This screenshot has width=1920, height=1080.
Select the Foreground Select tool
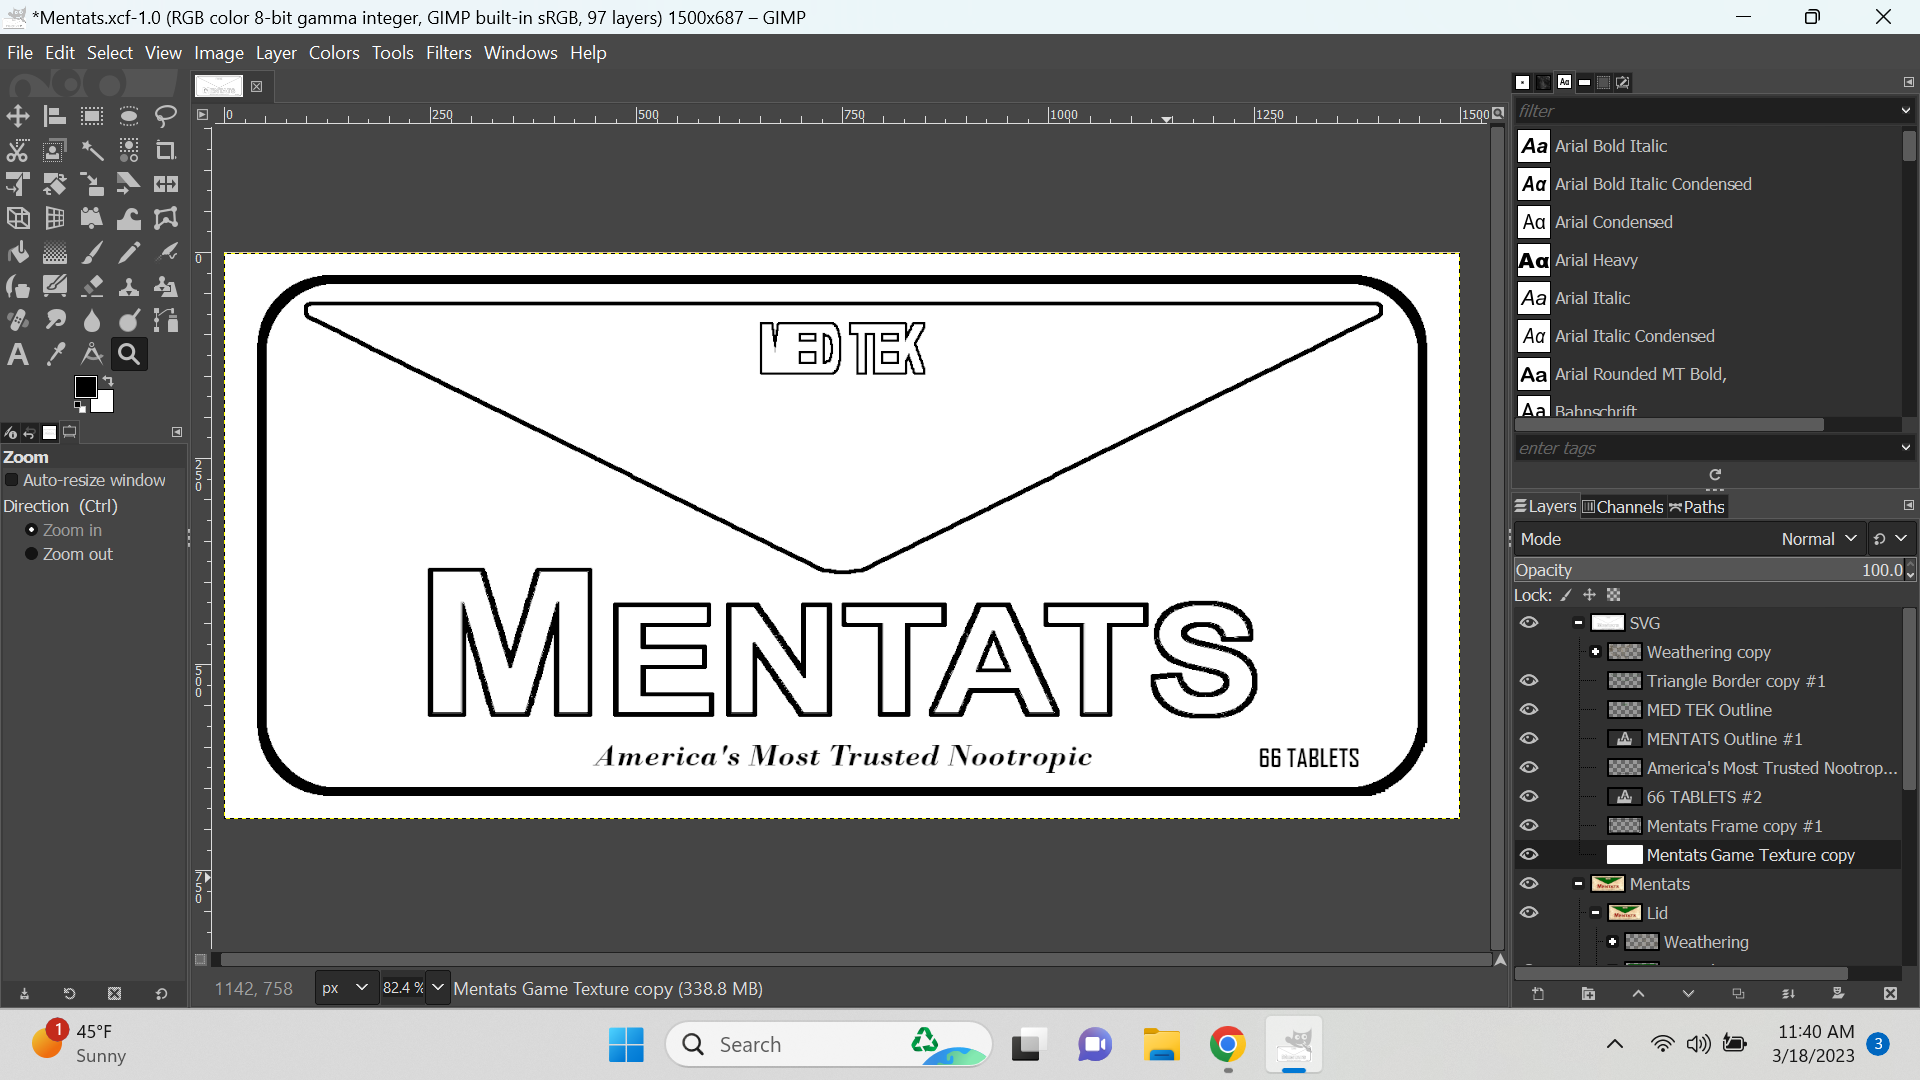click(x=55, y=150)
